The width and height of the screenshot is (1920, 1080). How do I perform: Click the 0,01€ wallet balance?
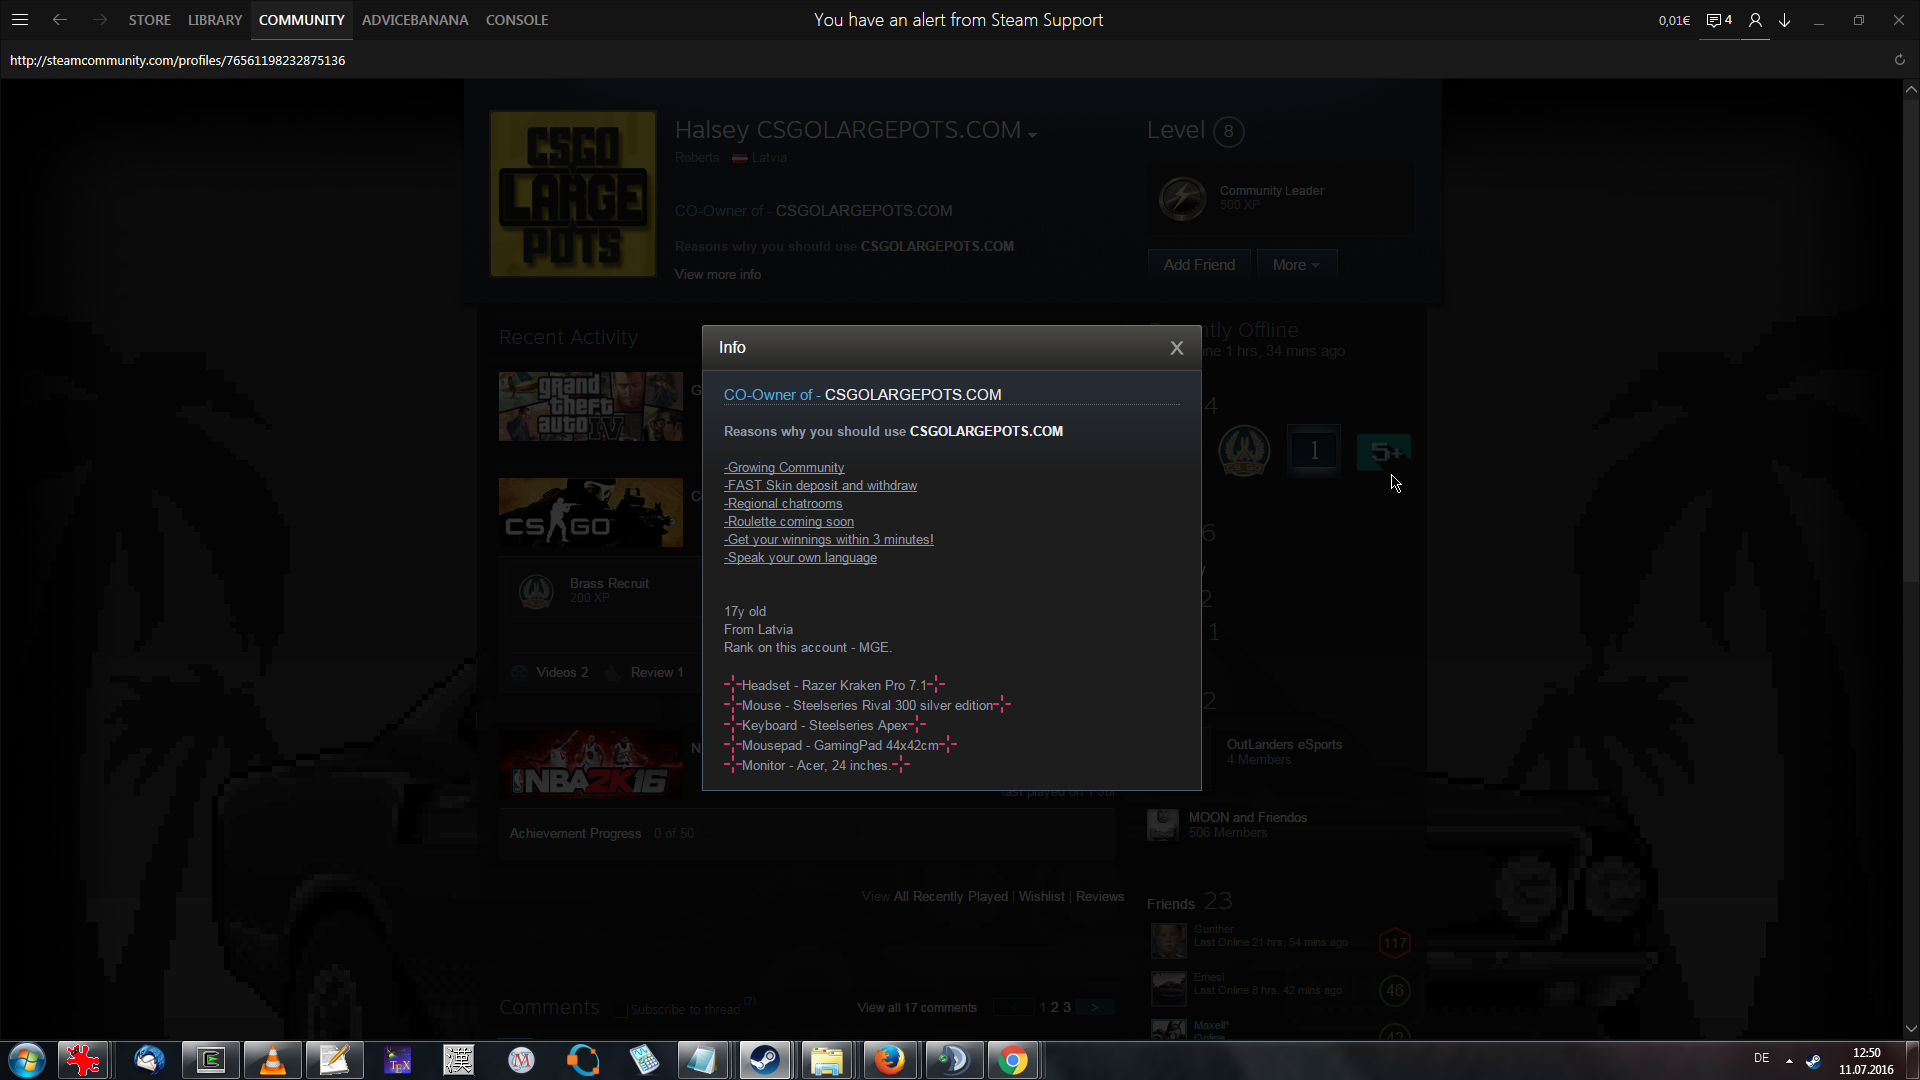[x=1673, y=20]
